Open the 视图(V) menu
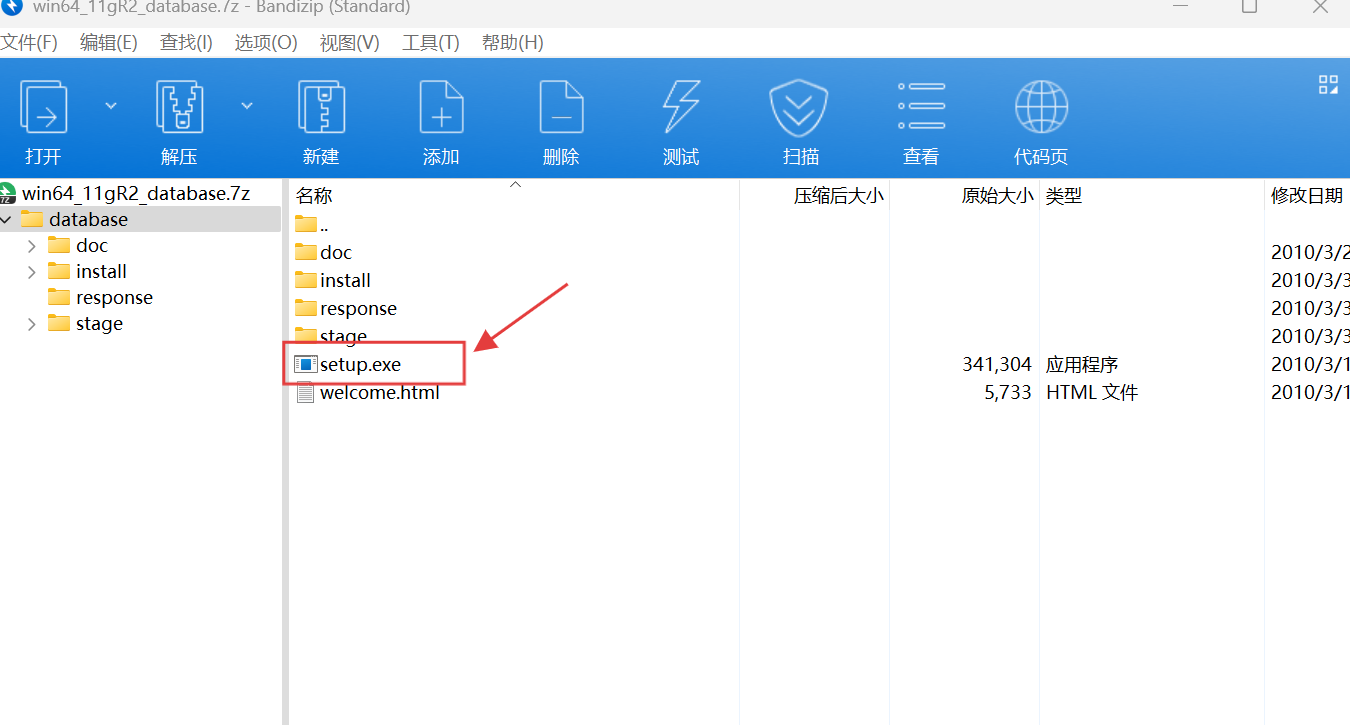Image resolution: width=1350 pixels, height=725 pixels. (350, 43)
